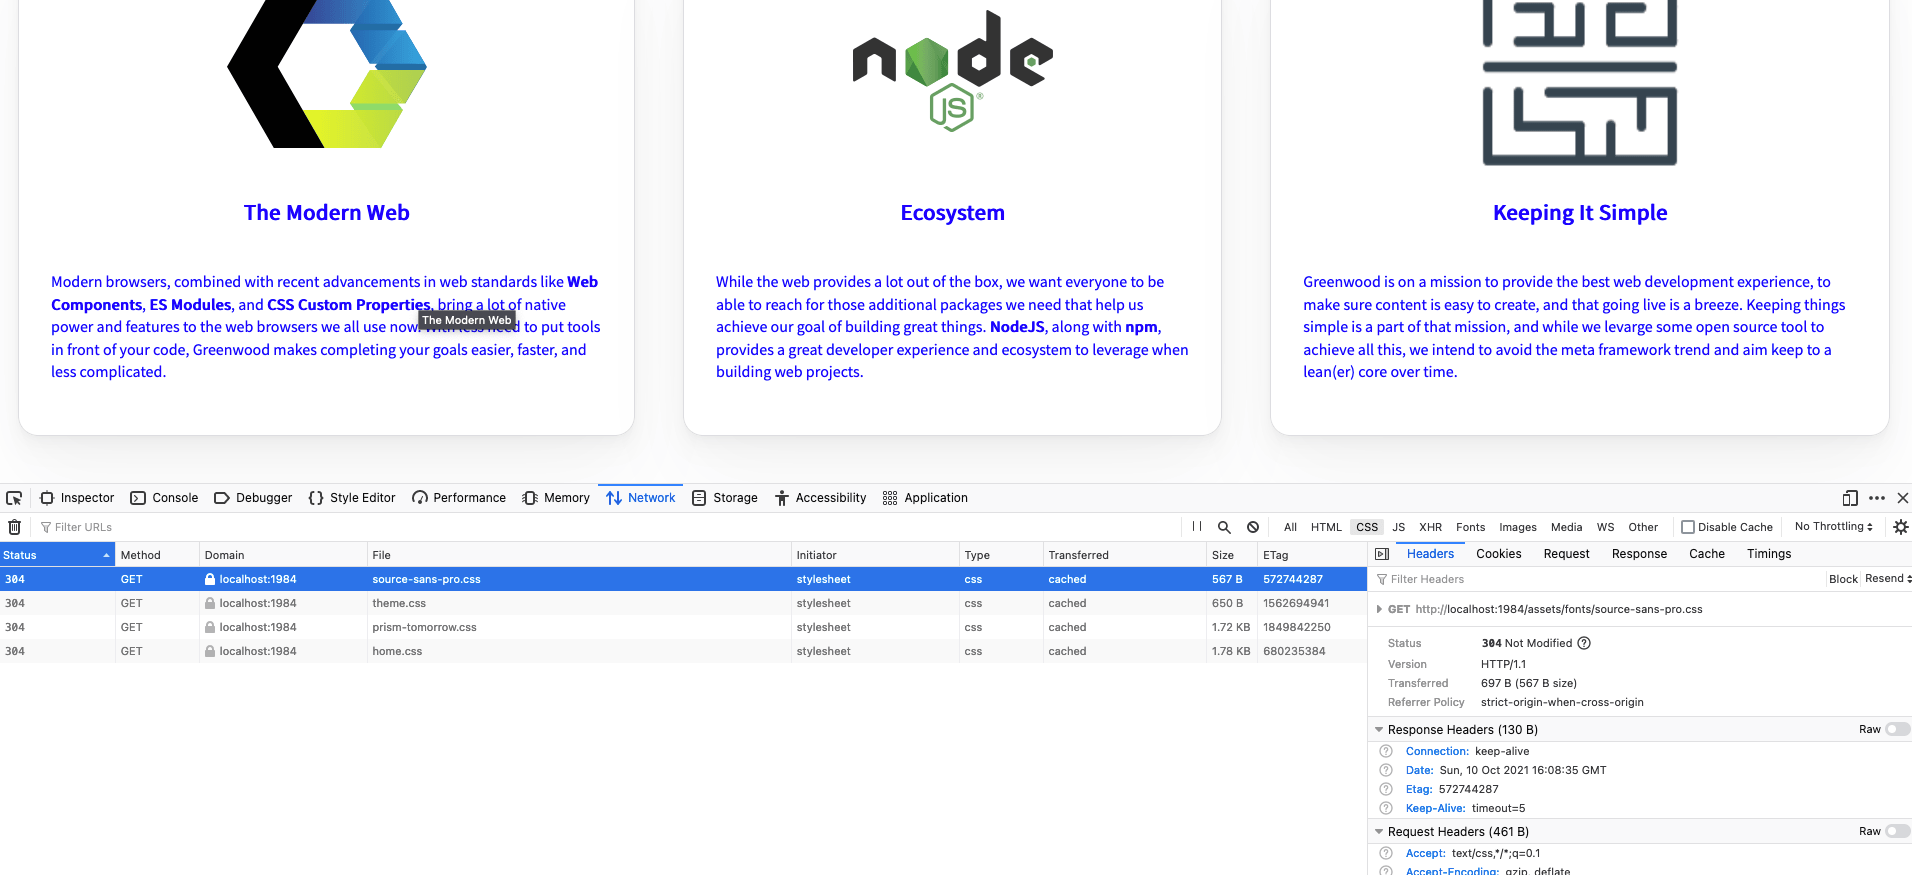
Task: Click the ES Modules link
Action: (190, 305)
